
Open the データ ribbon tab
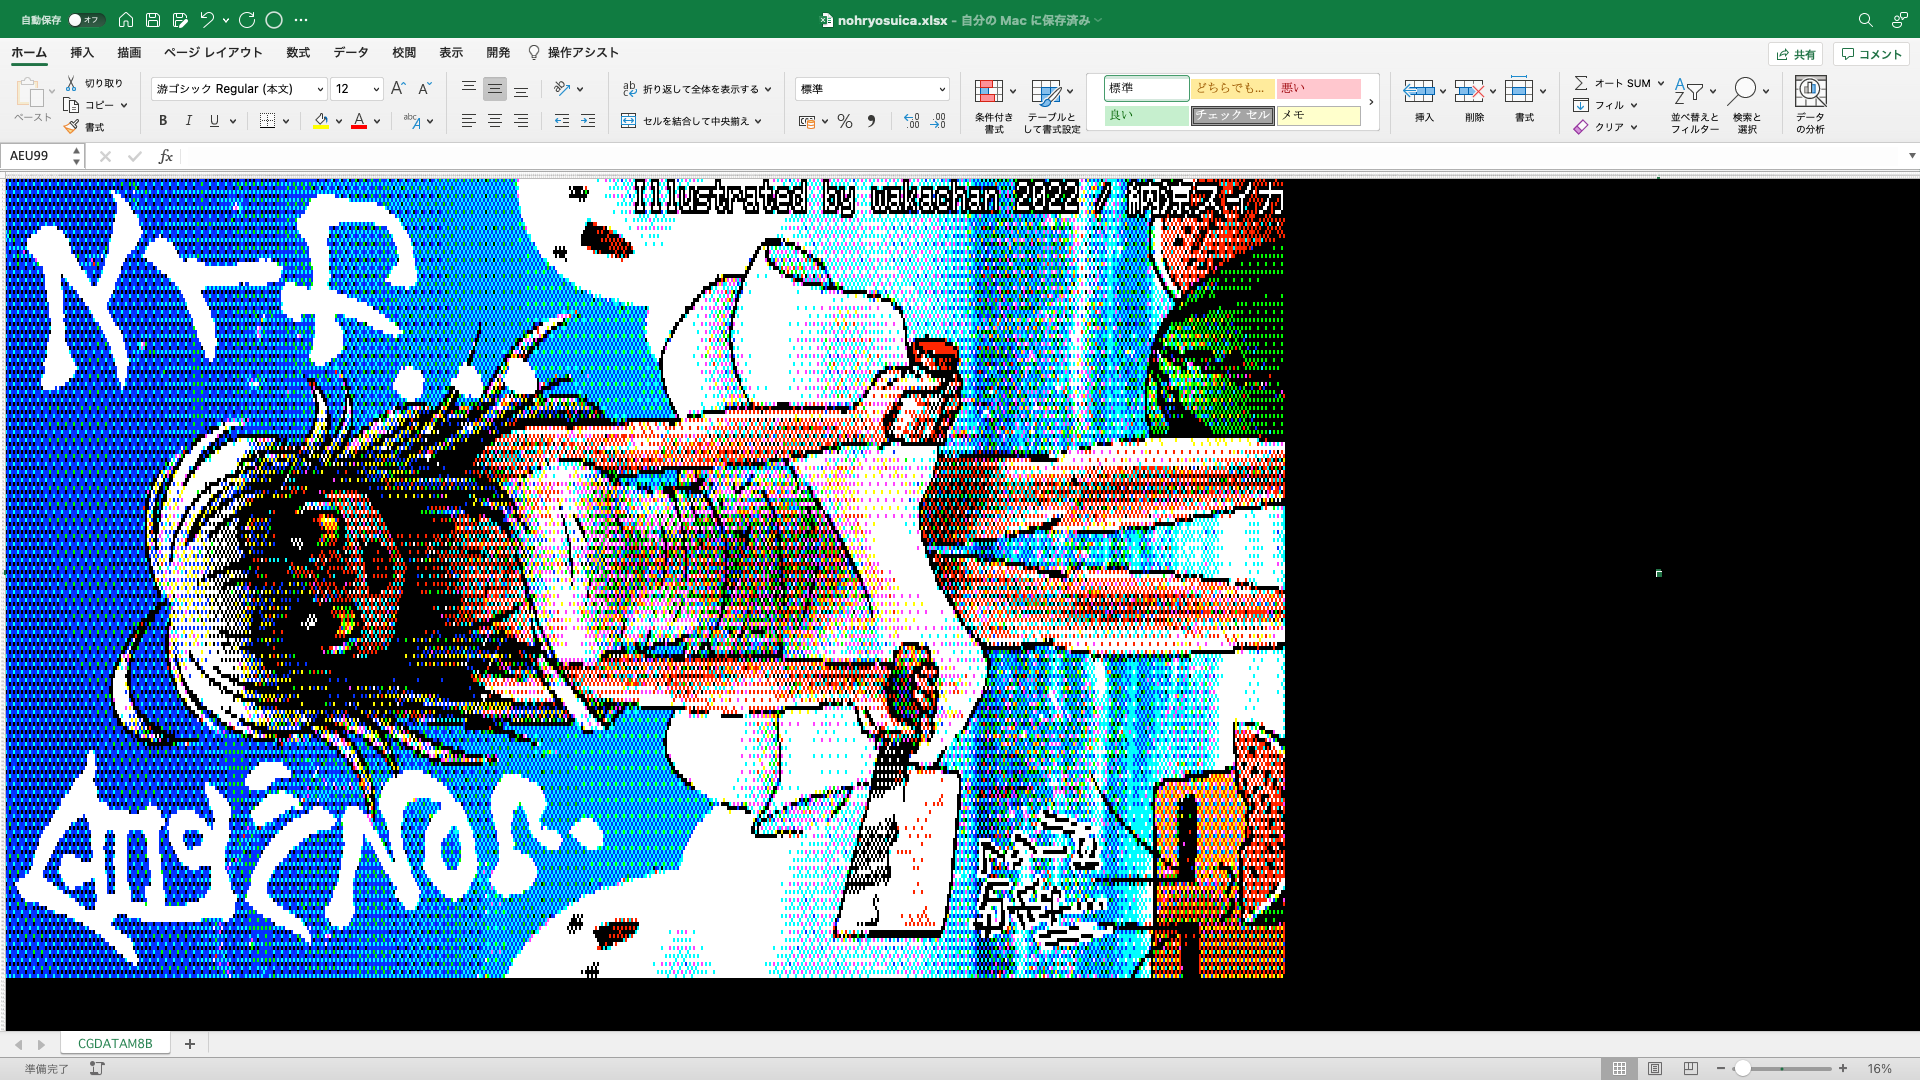point(351,53)
